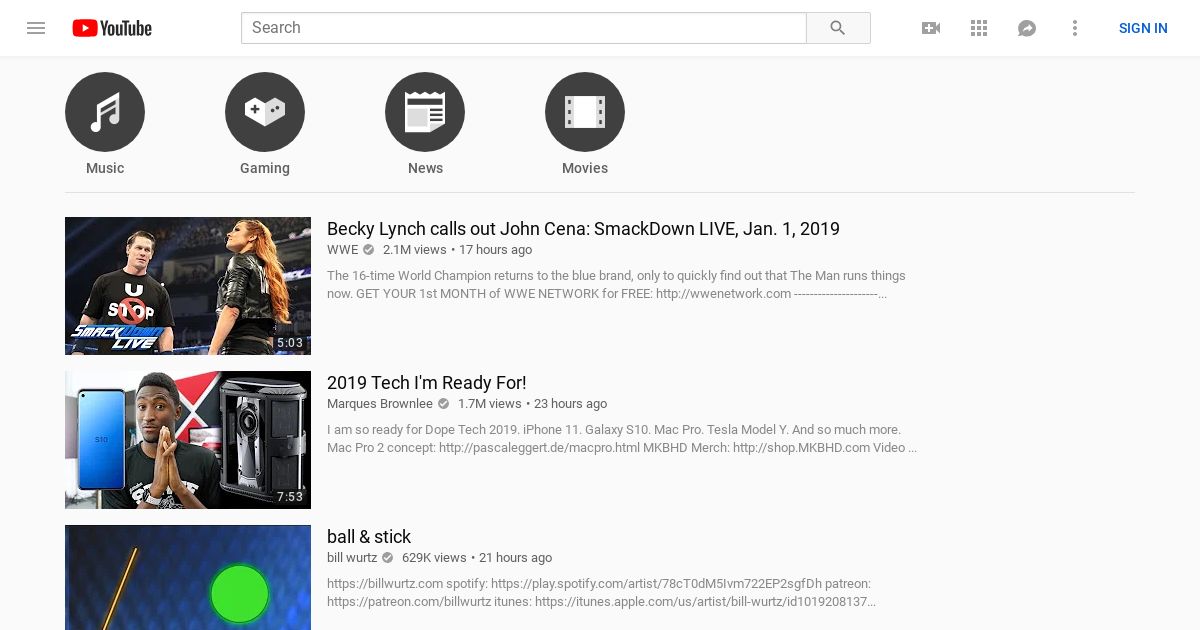Open the messages share icon
1200x630 pixels.
1027,28
